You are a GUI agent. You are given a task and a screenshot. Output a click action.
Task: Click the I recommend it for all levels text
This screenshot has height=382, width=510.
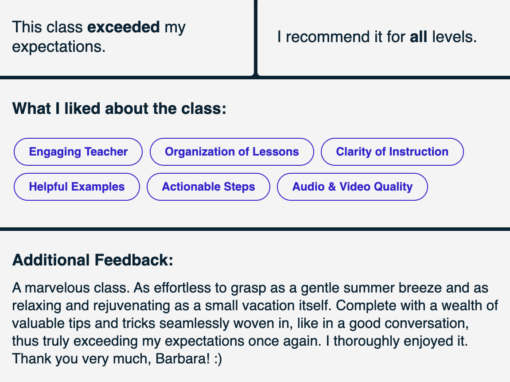[377, 37]
